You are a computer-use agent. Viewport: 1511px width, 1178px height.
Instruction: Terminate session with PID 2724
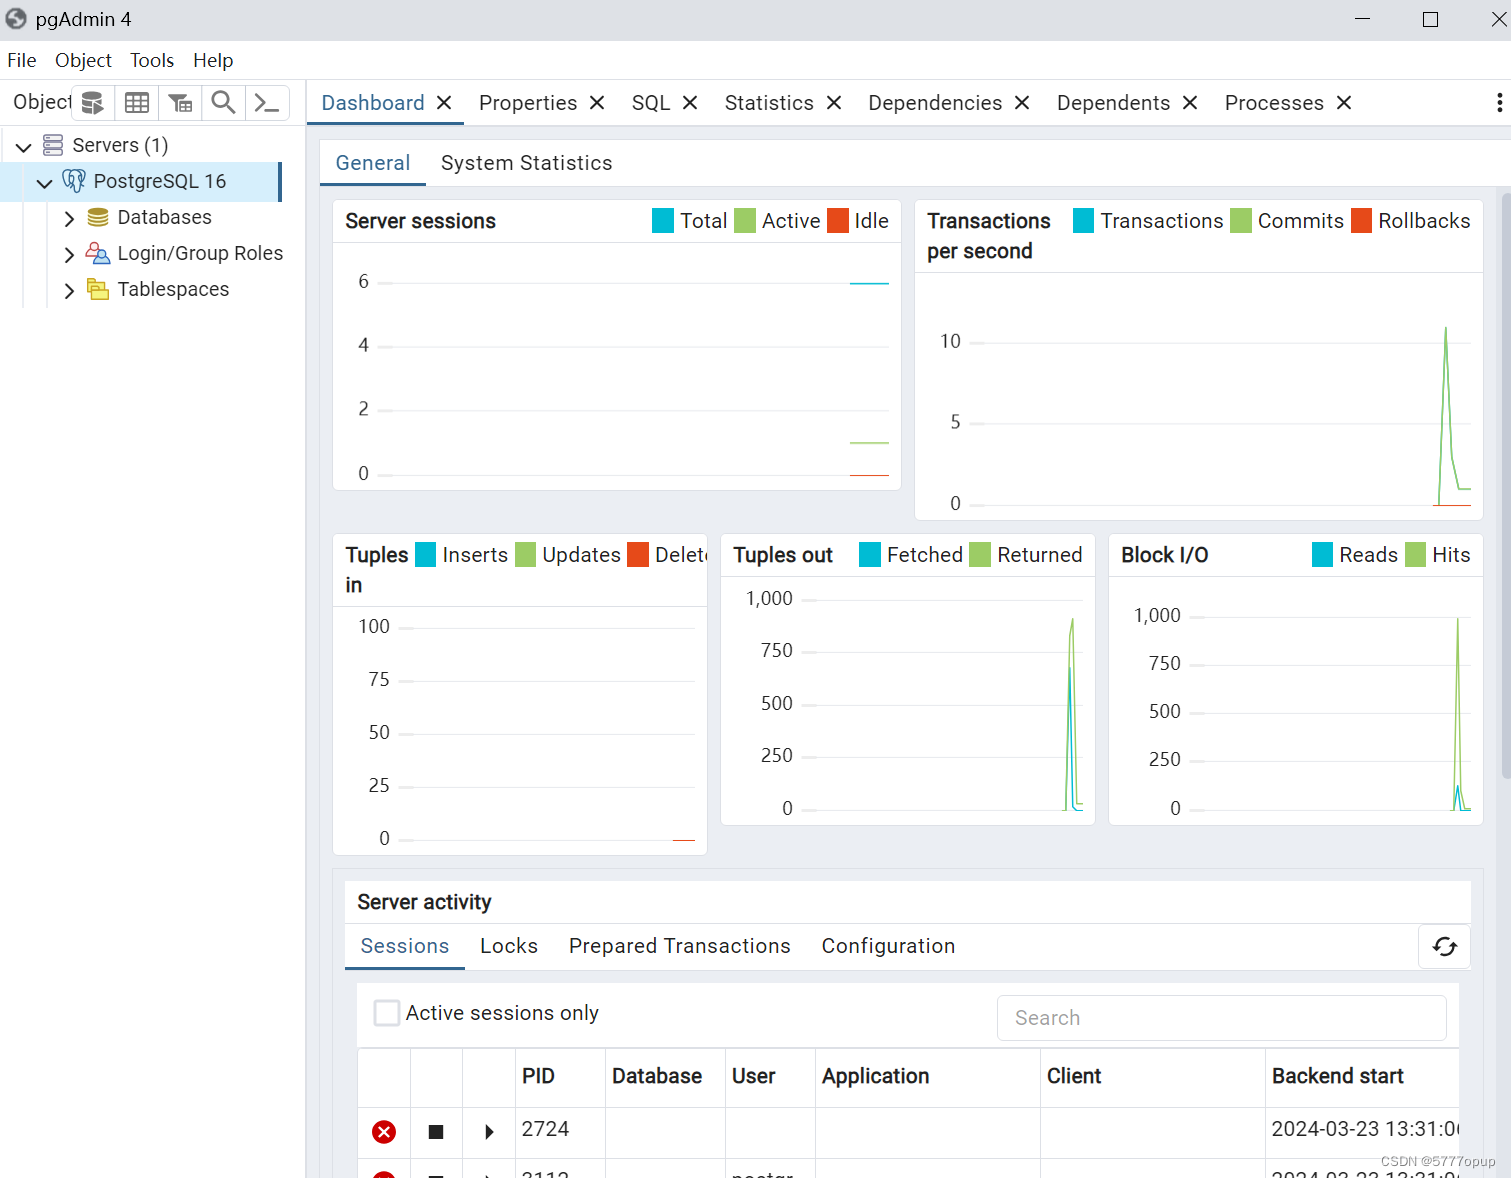[384, 1132]
